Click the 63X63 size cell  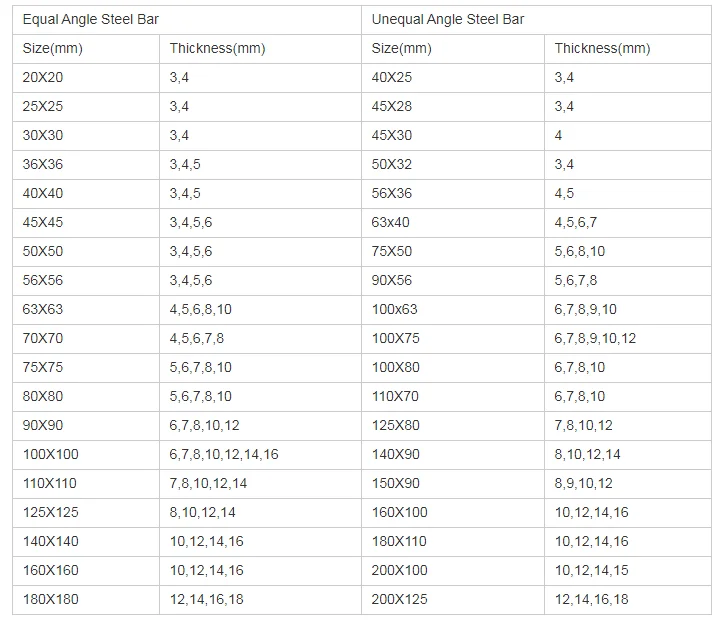pos(42,309)
